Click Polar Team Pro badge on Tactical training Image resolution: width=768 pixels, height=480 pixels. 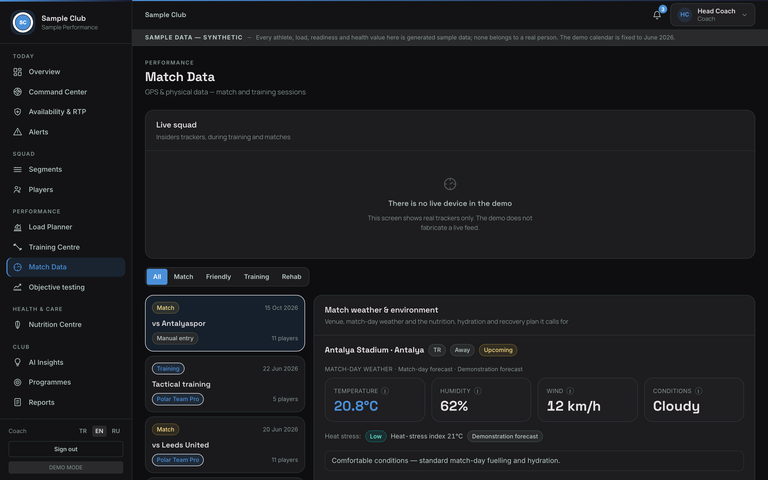pos(178,399)
